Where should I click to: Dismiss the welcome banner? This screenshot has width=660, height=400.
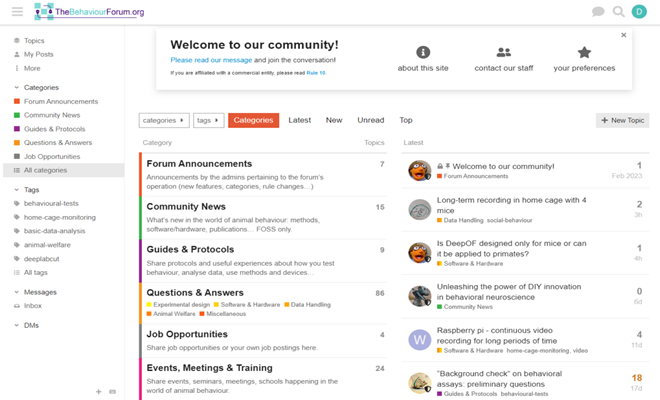pos(623,35)
